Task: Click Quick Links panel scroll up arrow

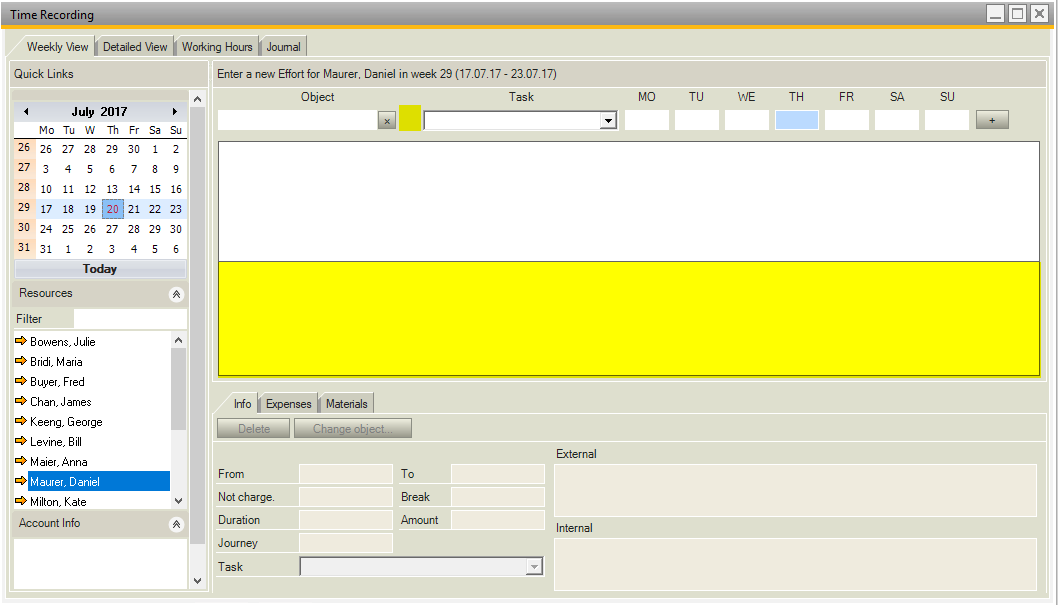Action: [198, 99]
